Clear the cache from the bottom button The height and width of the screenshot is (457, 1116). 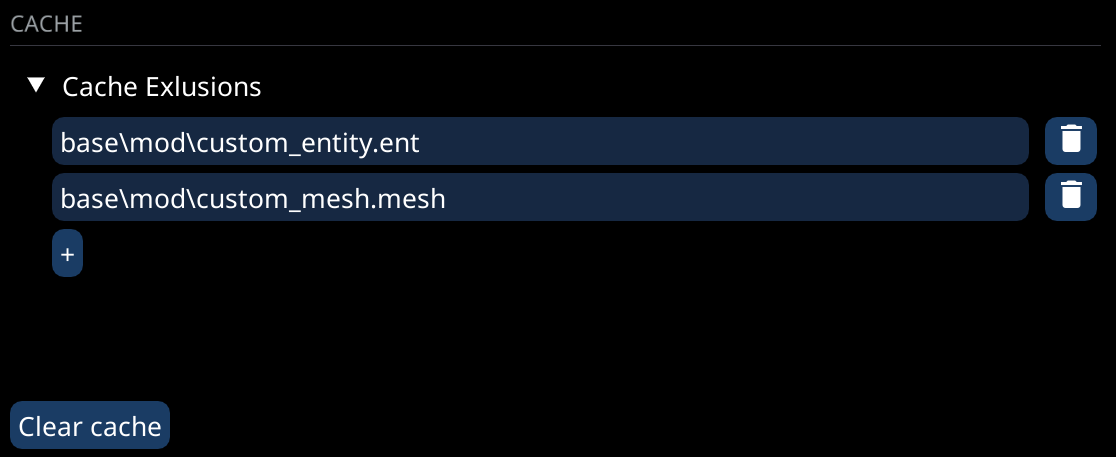(x=90, y=426)
